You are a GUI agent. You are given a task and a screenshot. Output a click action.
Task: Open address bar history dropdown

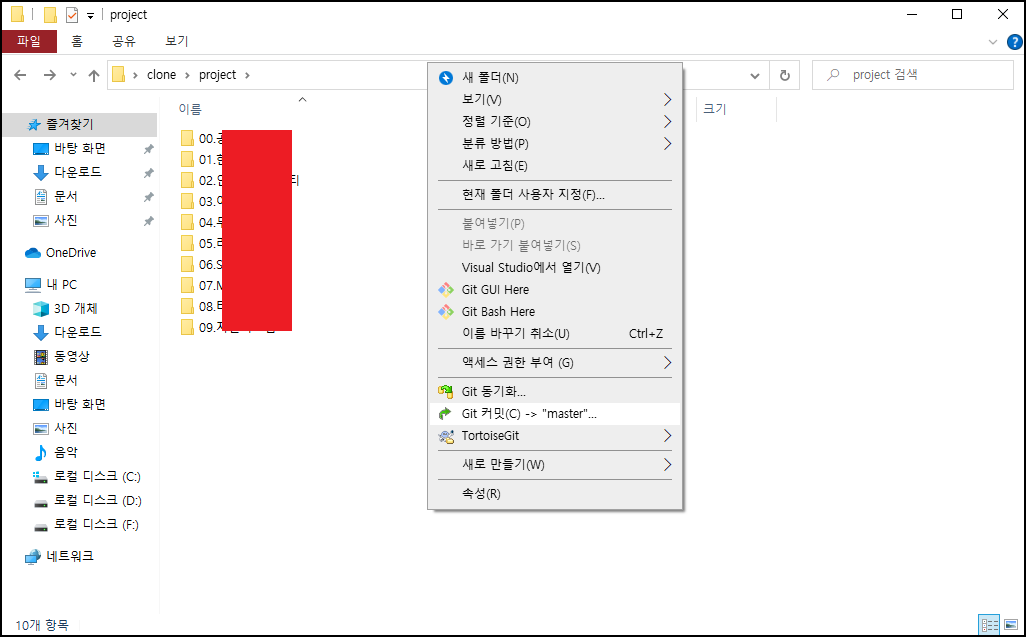(x=754, y=75)
